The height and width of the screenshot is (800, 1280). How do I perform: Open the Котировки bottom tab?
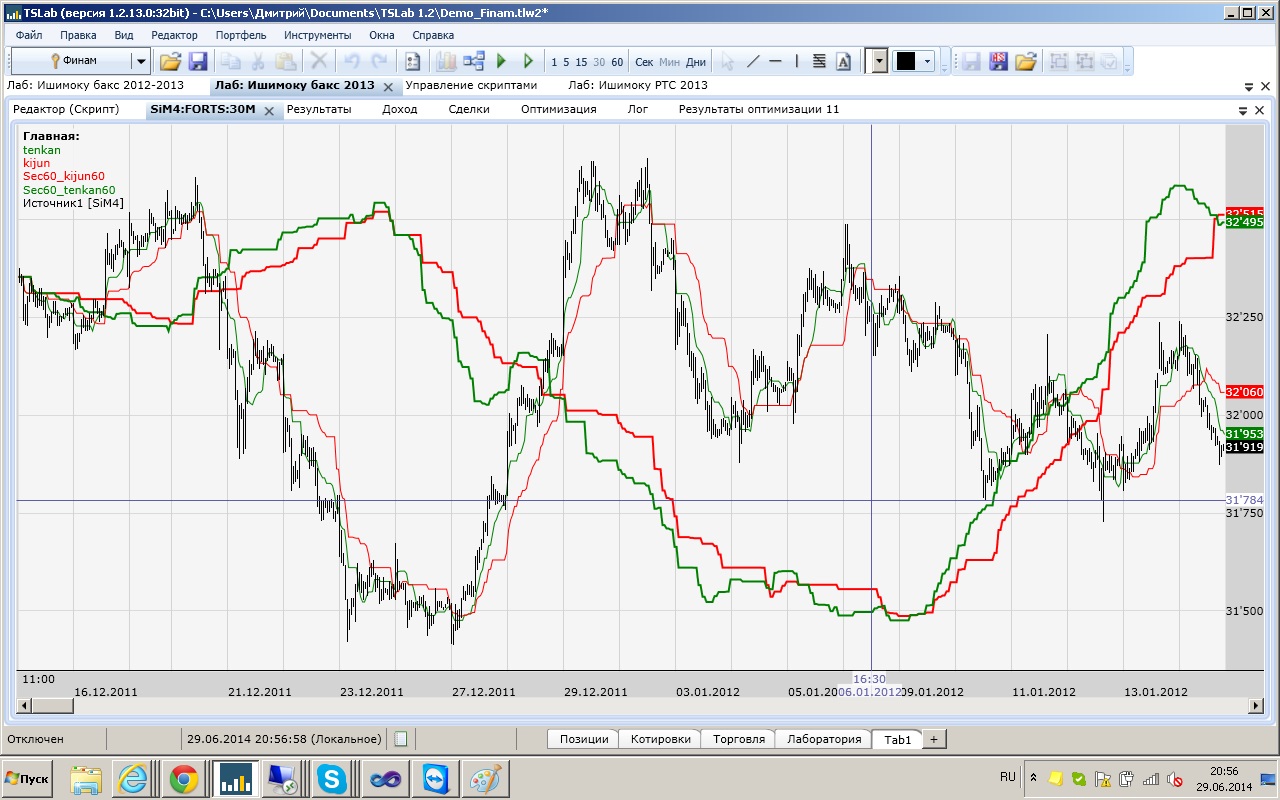[660, 739]
